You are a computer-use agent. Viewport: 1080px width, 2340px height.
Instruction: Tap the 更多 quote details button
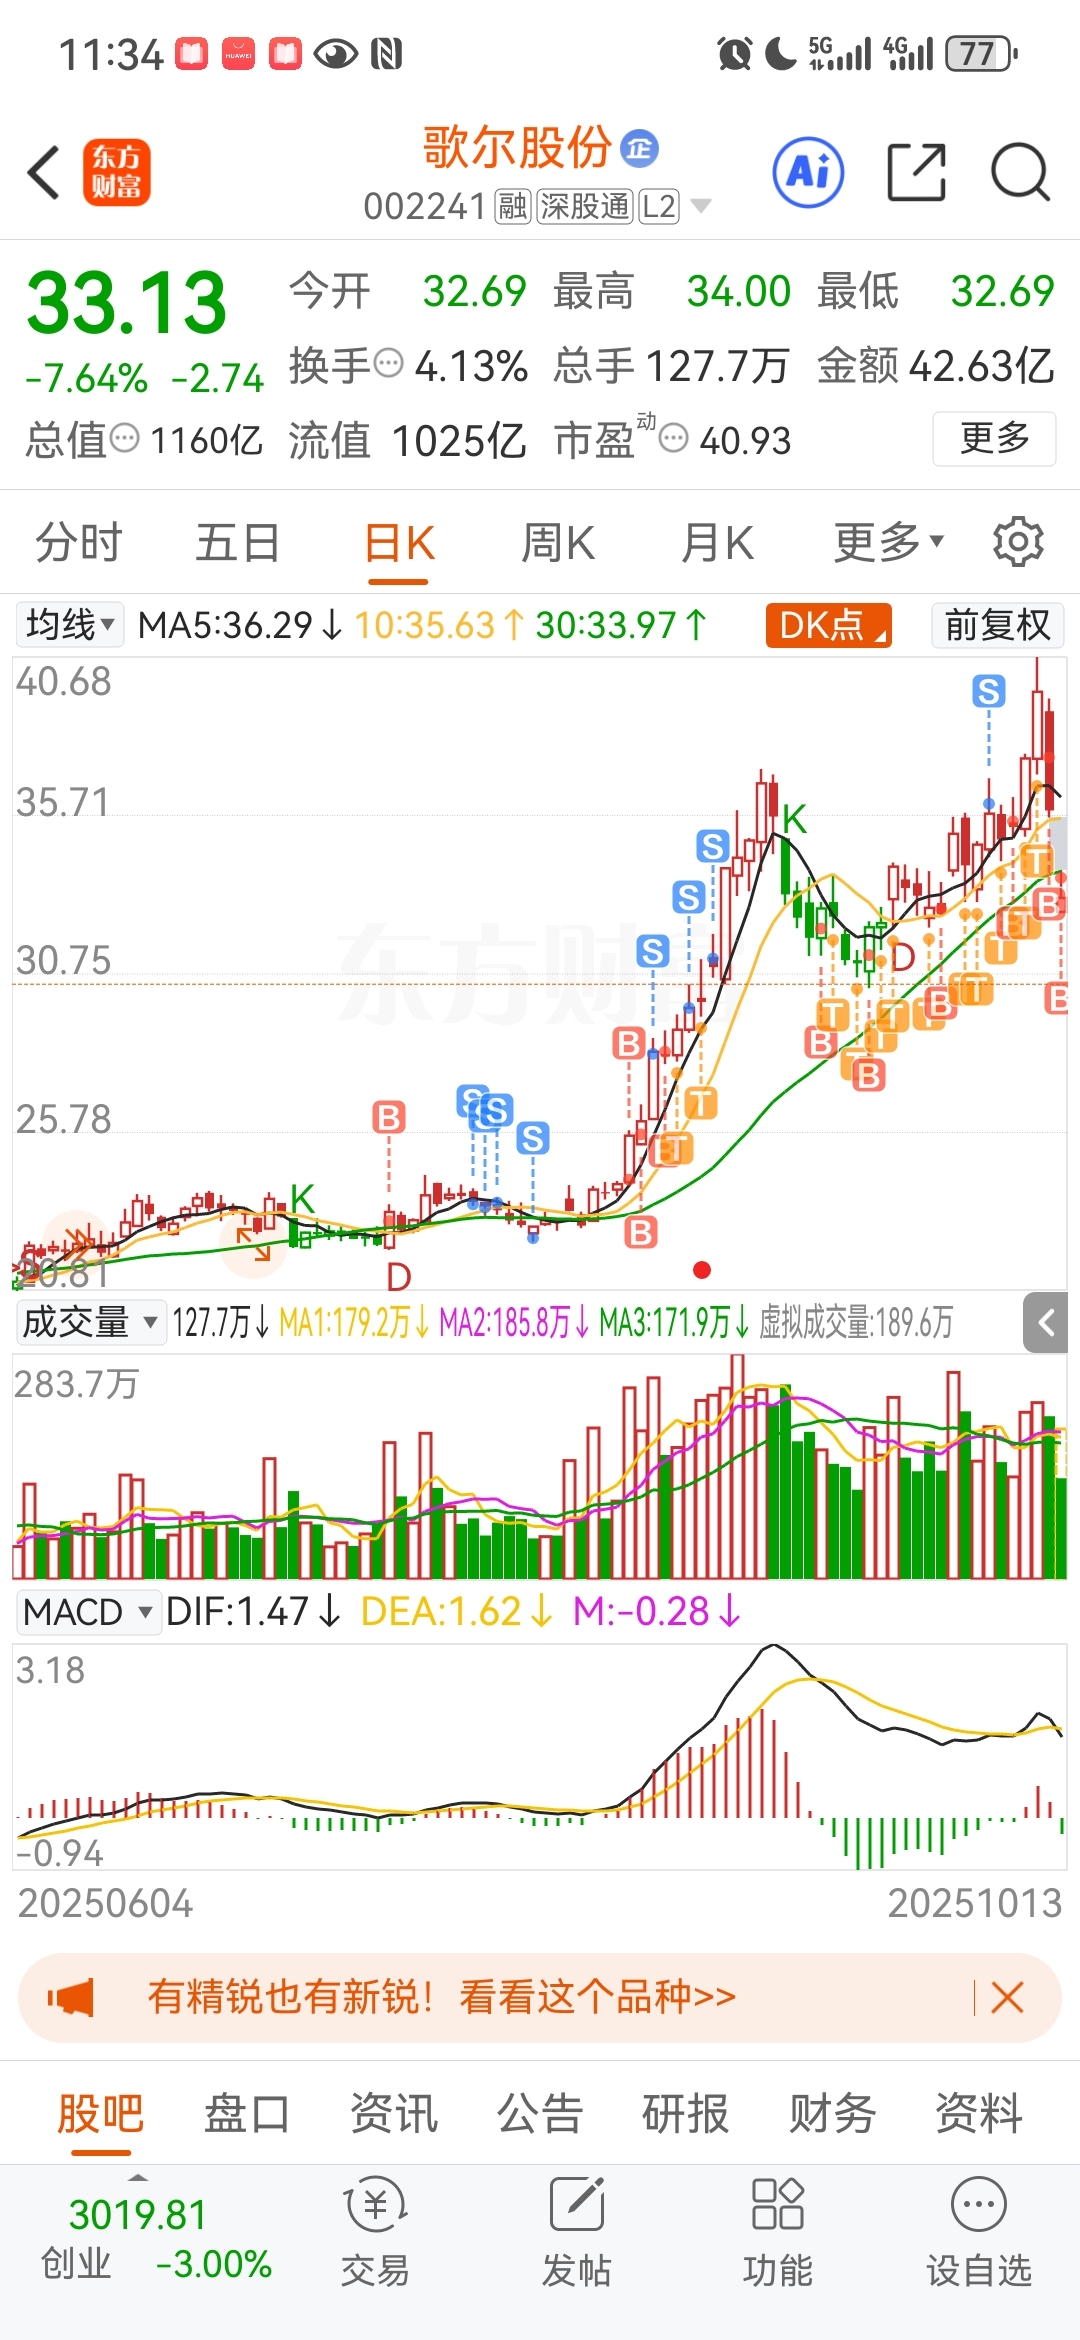(994, 438)
